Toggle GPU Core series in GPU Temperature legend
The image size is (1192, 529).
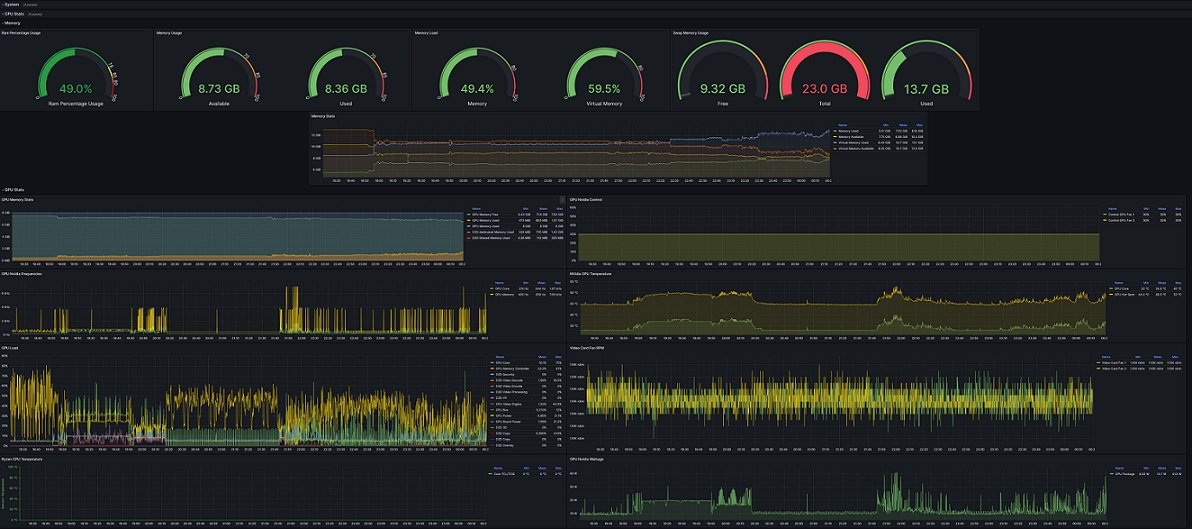(x=1122, y=289)
